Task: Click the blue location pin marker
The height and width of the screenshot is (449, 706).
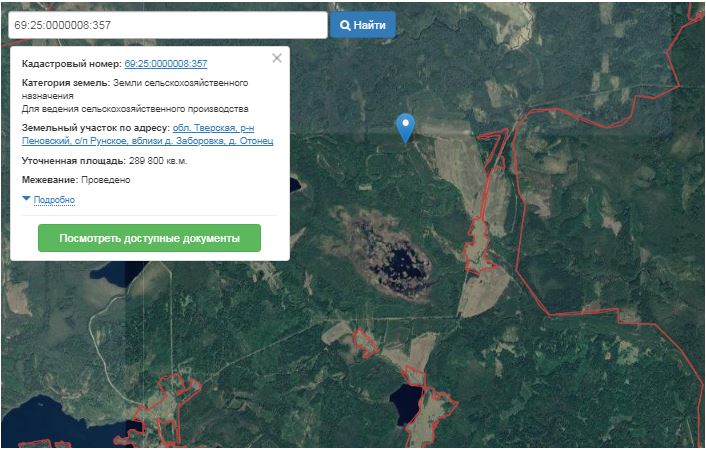Action: click(405, 127)
